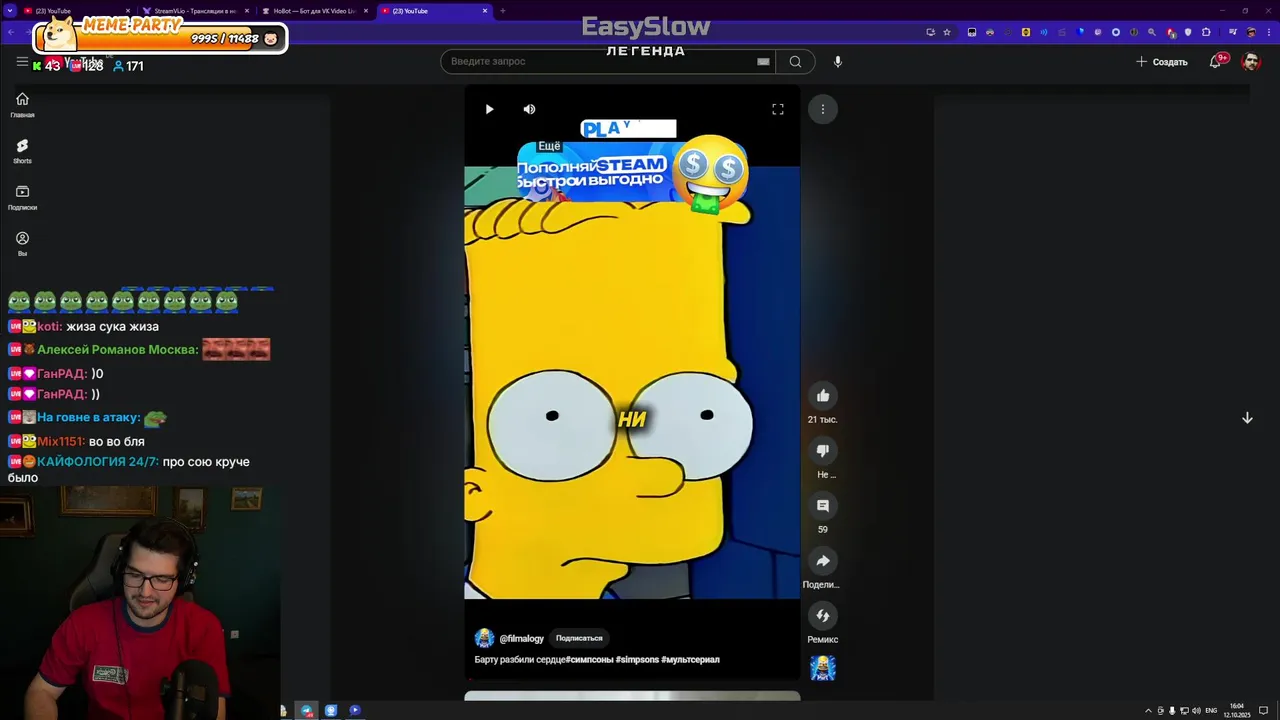Open the sound source thumbnail below Ремикс

(823, 668)
